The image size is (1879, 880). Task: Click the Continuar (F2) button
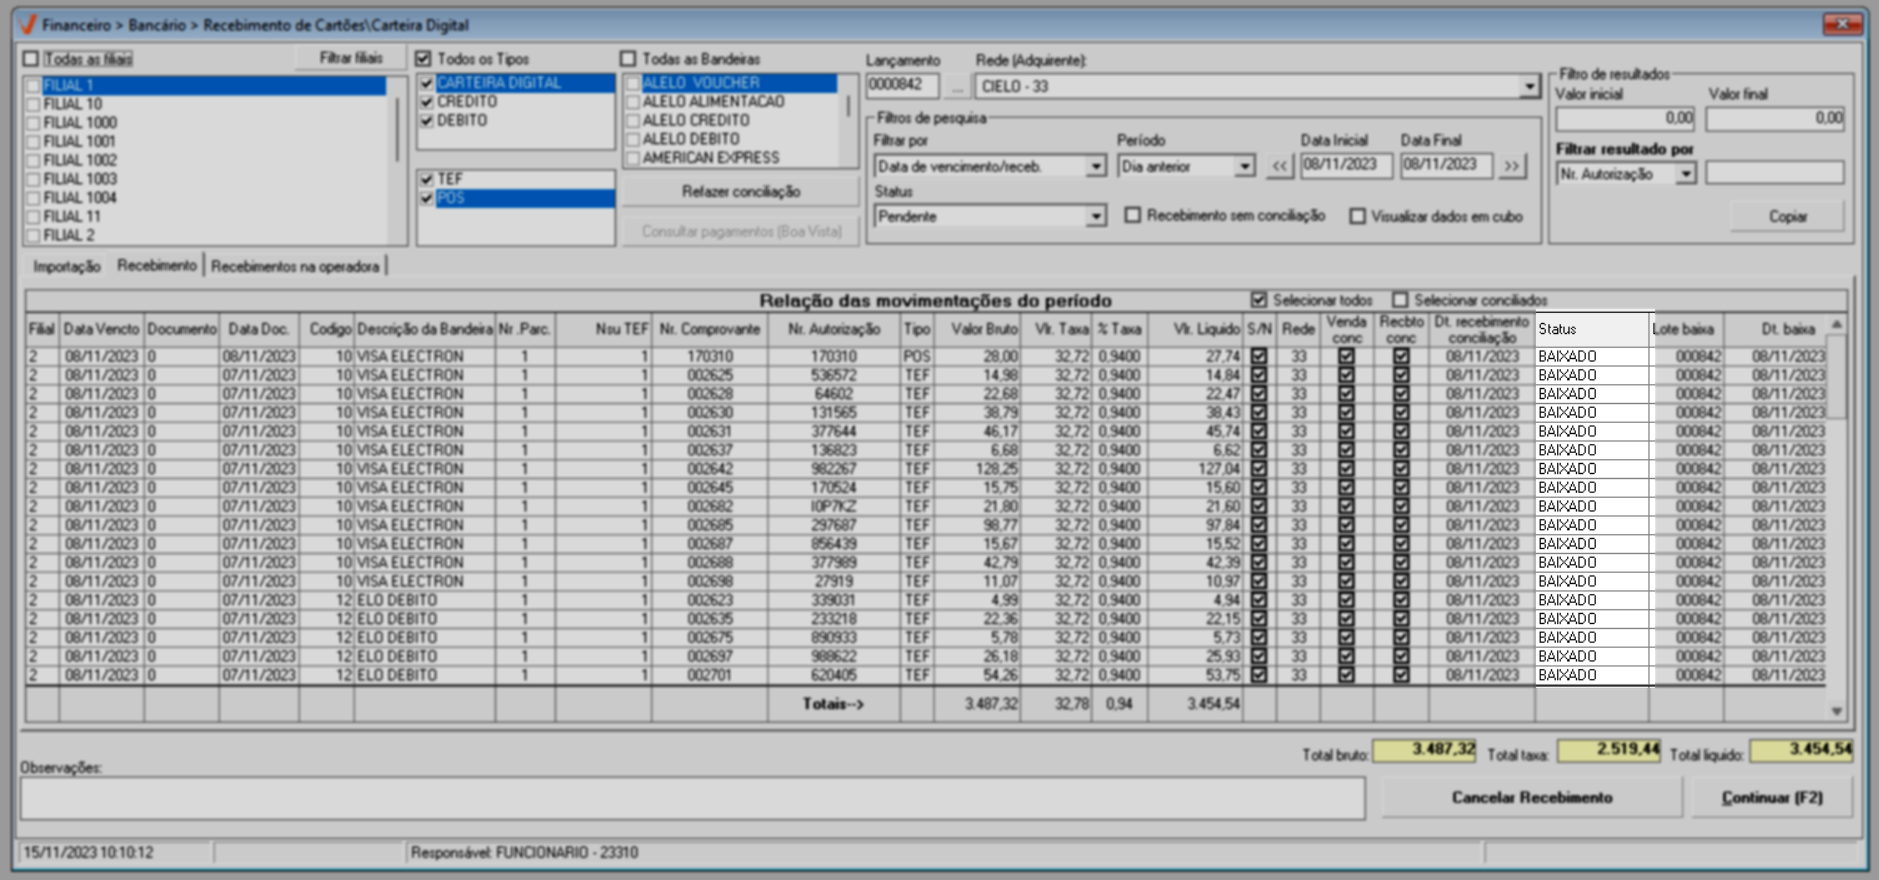point(1771,798)
